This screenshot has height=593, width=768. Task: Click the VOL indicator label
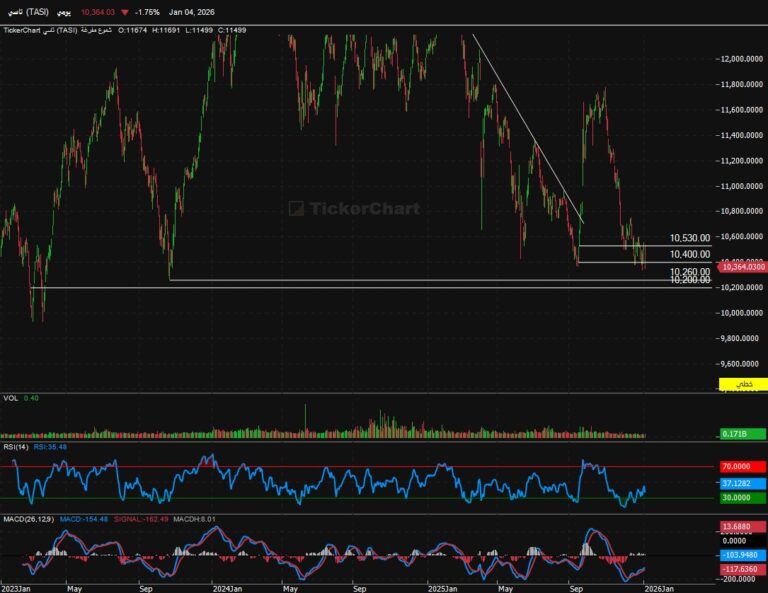click(x=9, y=398)
